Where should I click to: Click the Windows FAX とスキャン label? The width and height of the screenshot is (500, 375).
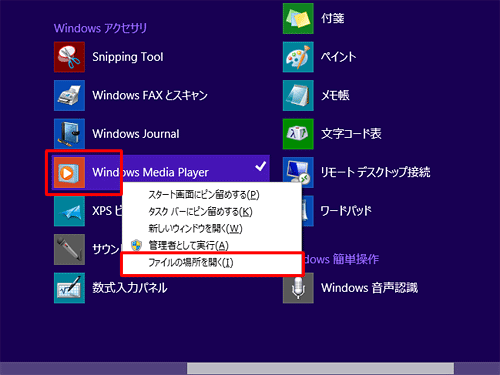150,95
